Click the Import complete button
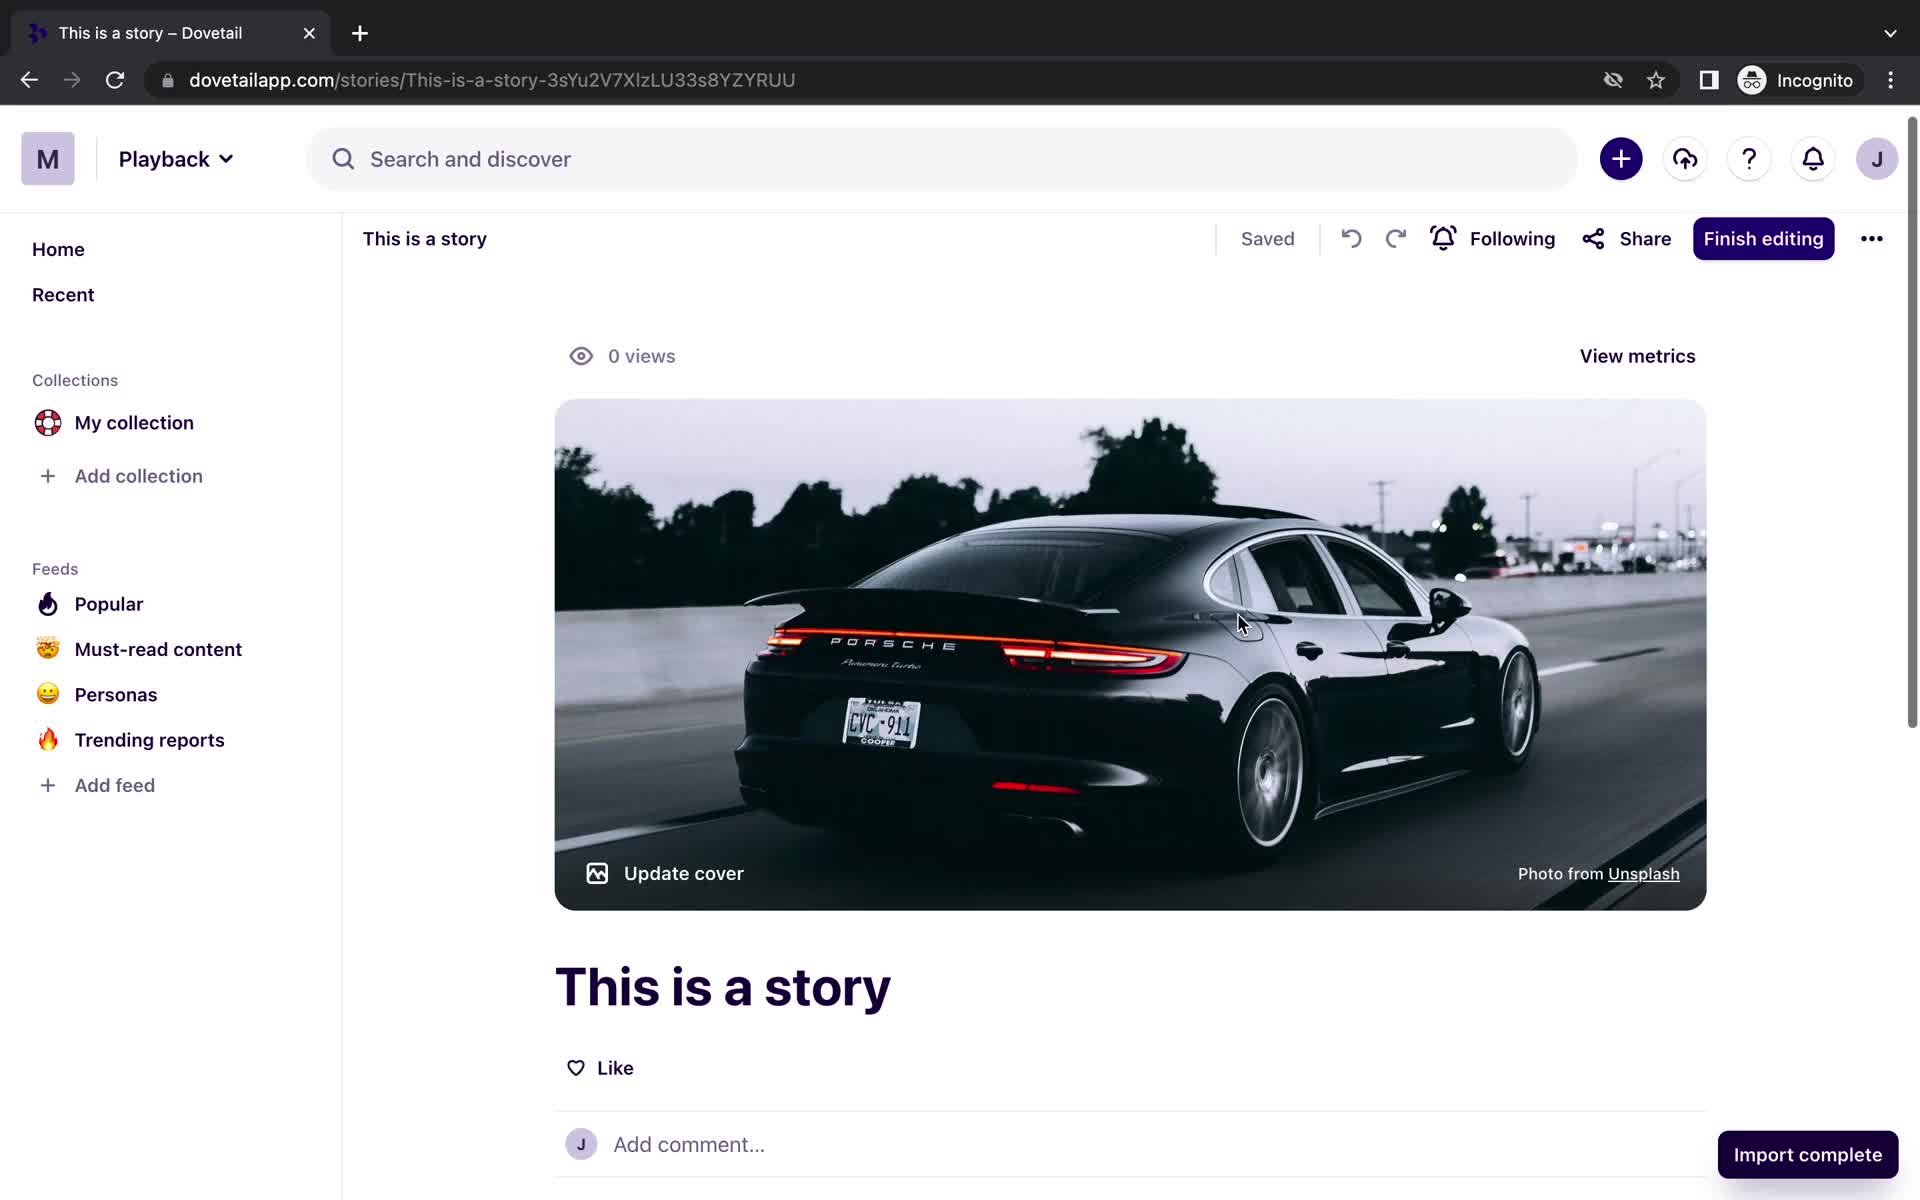Screen dimensions: 1920x1200 coord(1808,1154)
